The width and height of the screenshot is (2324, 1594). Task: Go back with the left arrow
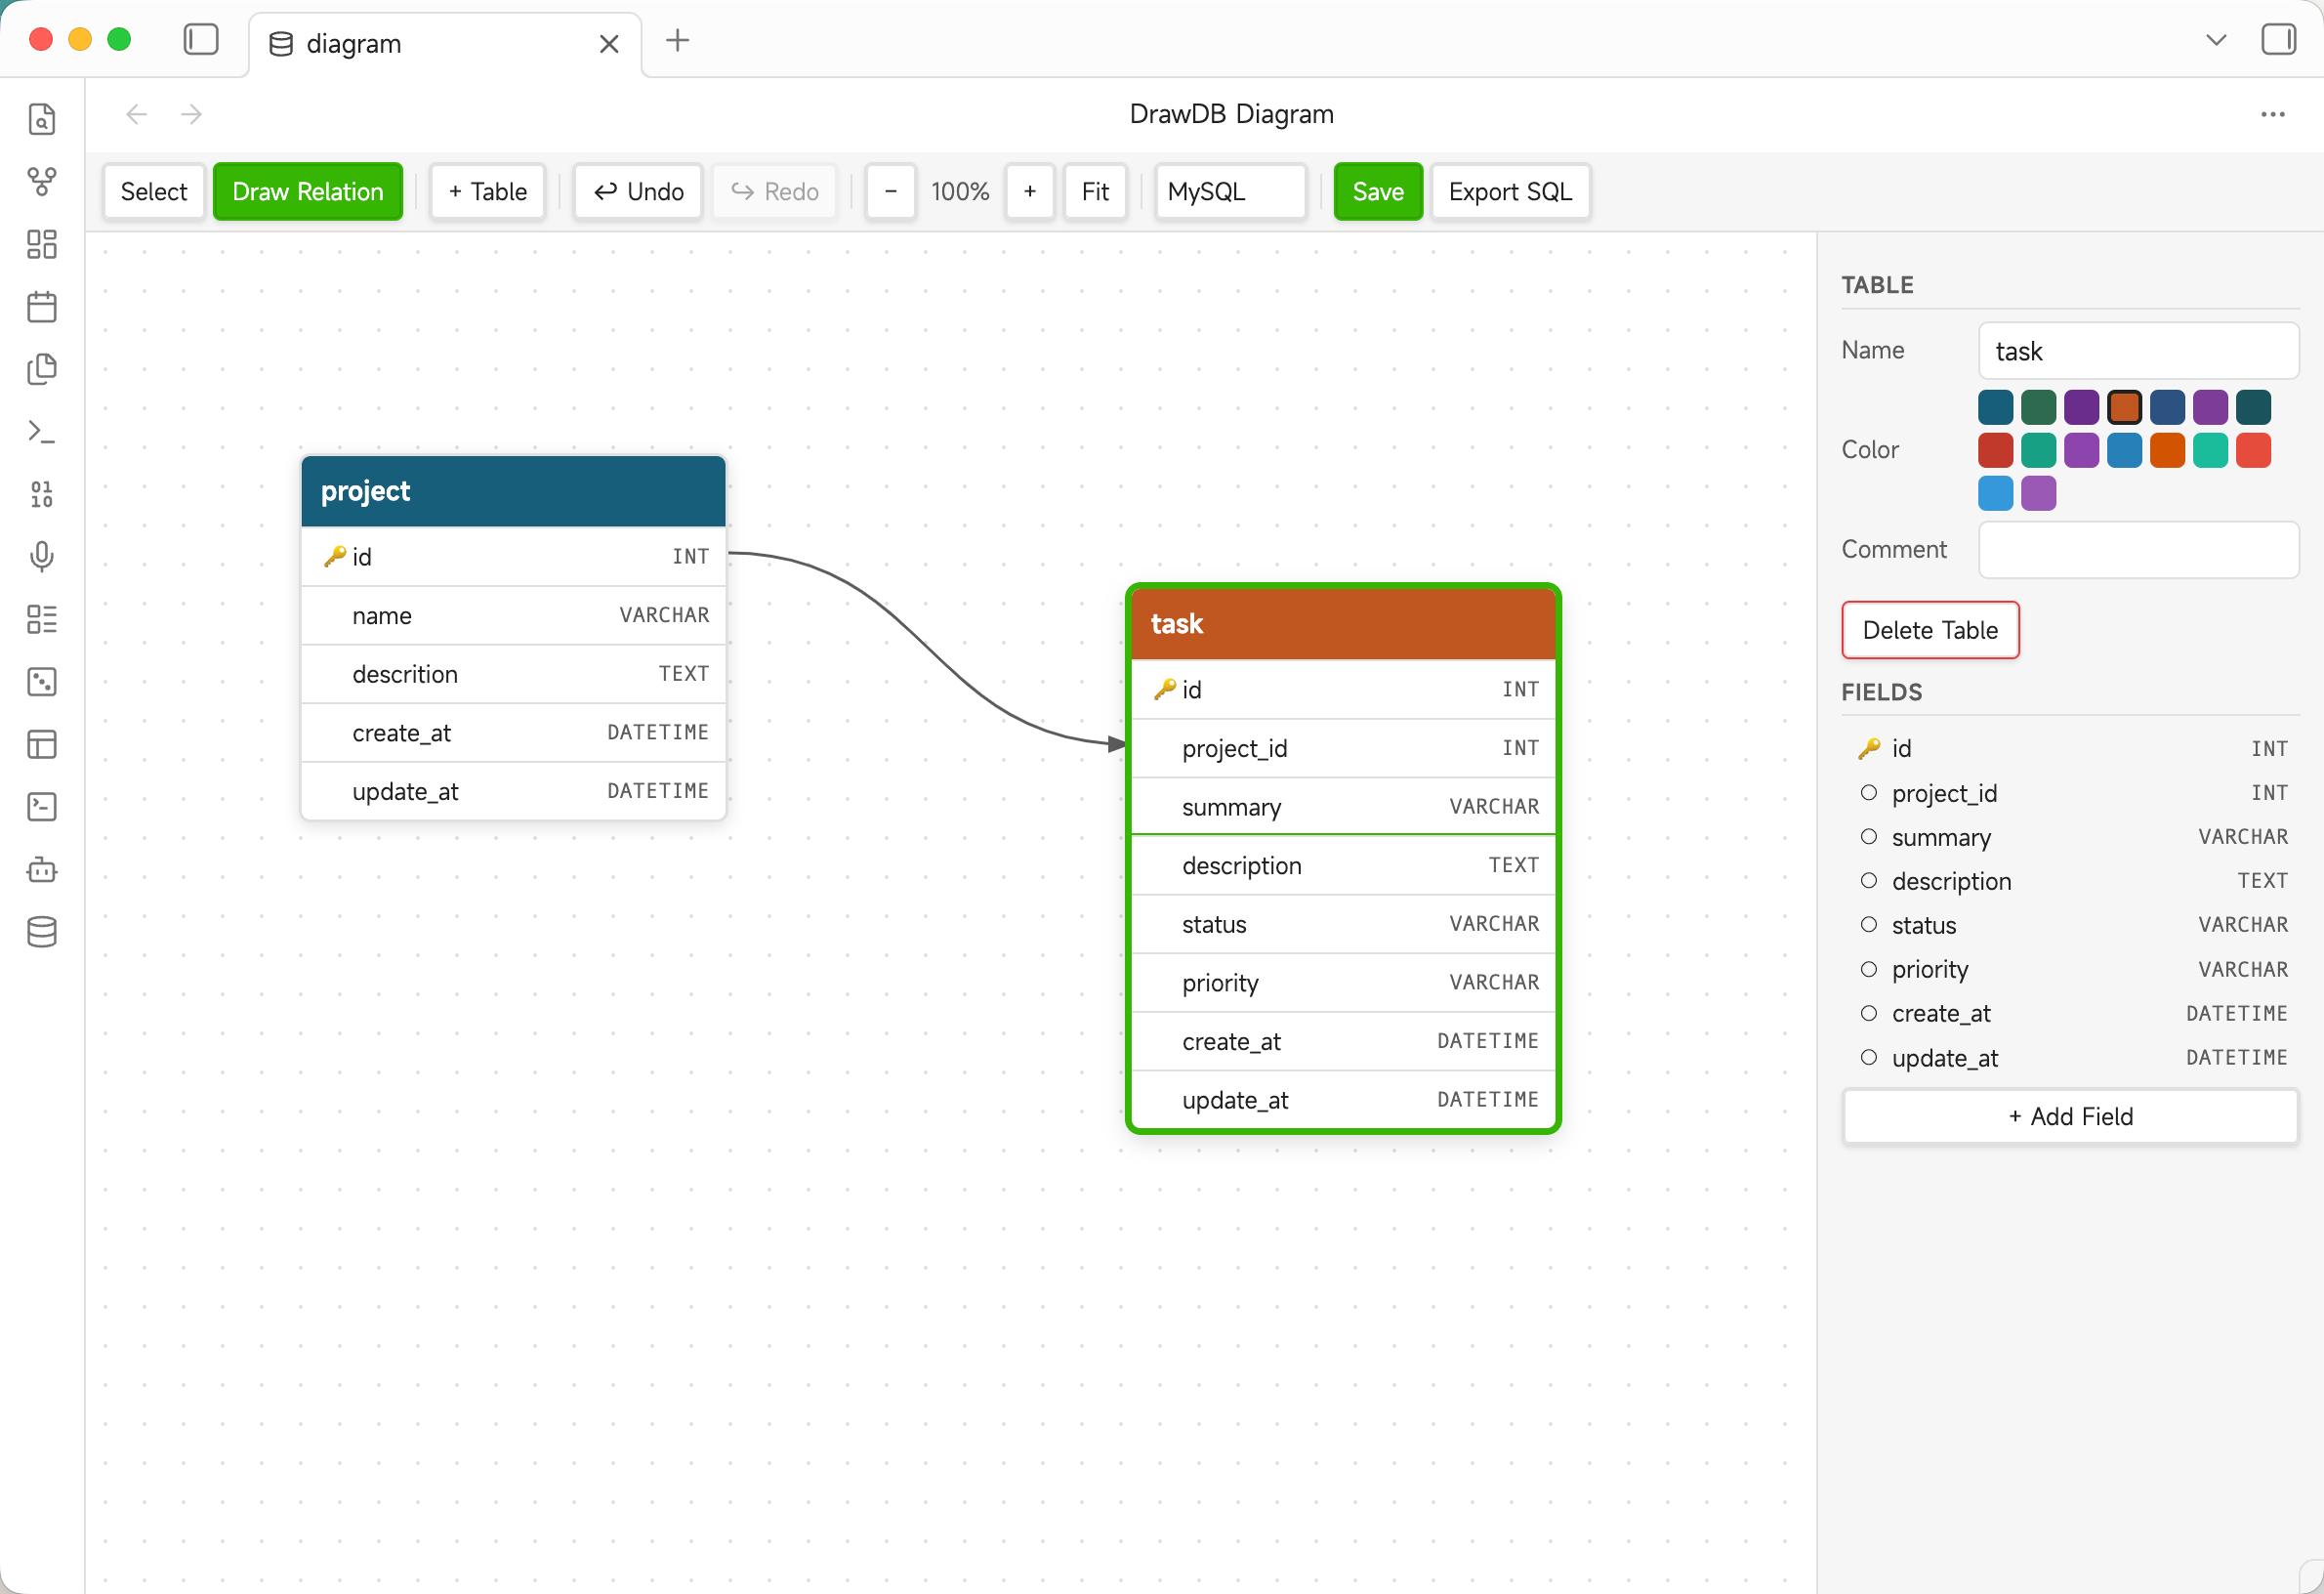coord(137,114)
